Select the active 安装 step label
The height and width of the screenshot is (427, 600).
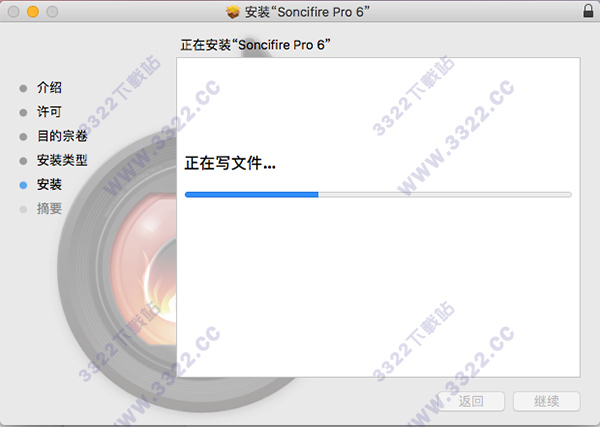pyautogui.click(x=49, y=184)
